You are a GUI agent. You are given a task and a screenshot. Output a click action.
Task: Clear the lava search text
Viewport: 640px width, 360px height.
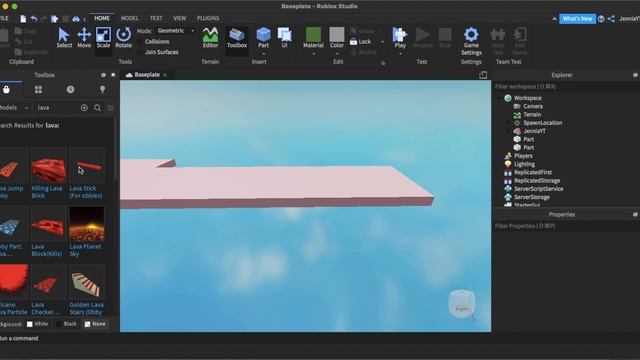click(x=84, y=108)
